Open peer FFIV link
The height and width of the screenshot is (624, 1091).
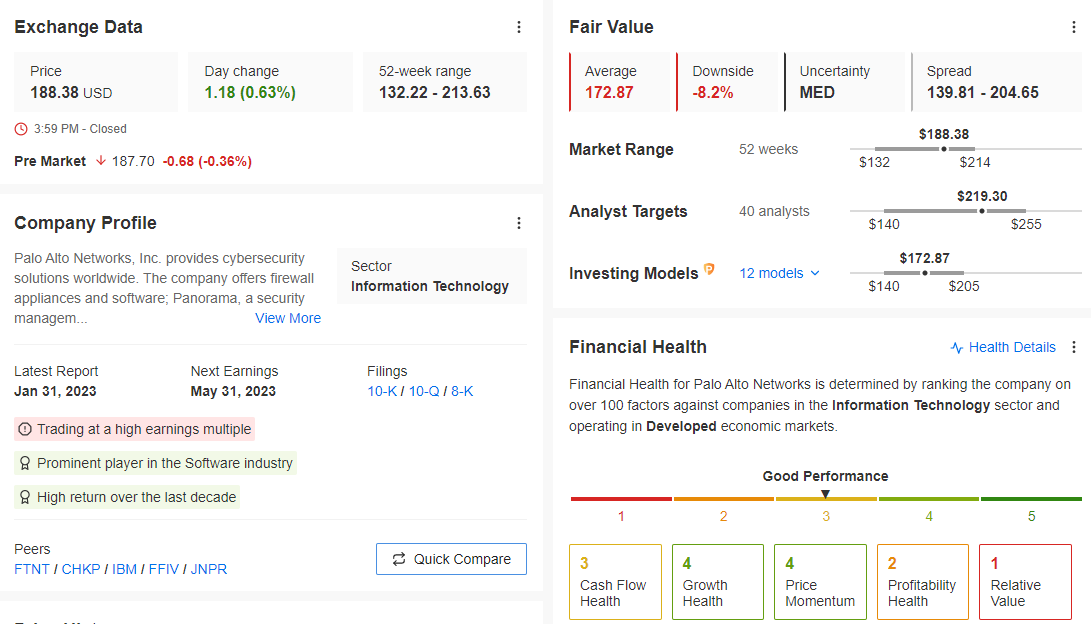(x=164, y=569)
